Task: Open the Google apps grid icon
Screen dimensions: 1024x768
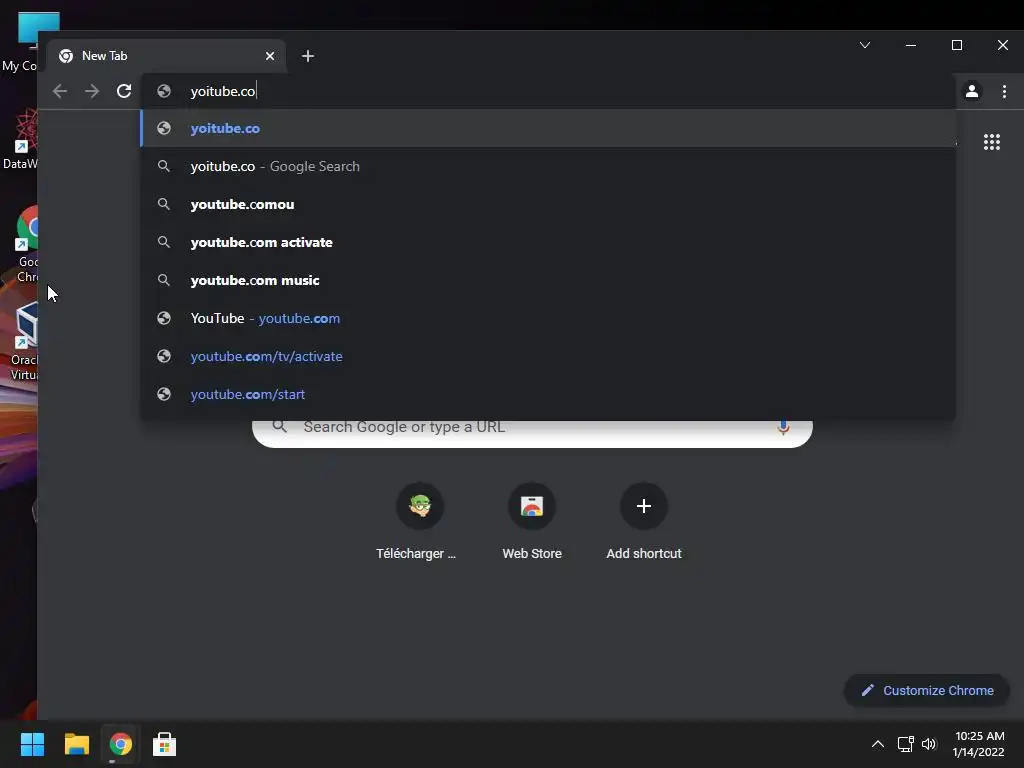Action: [x=992, y=142]
